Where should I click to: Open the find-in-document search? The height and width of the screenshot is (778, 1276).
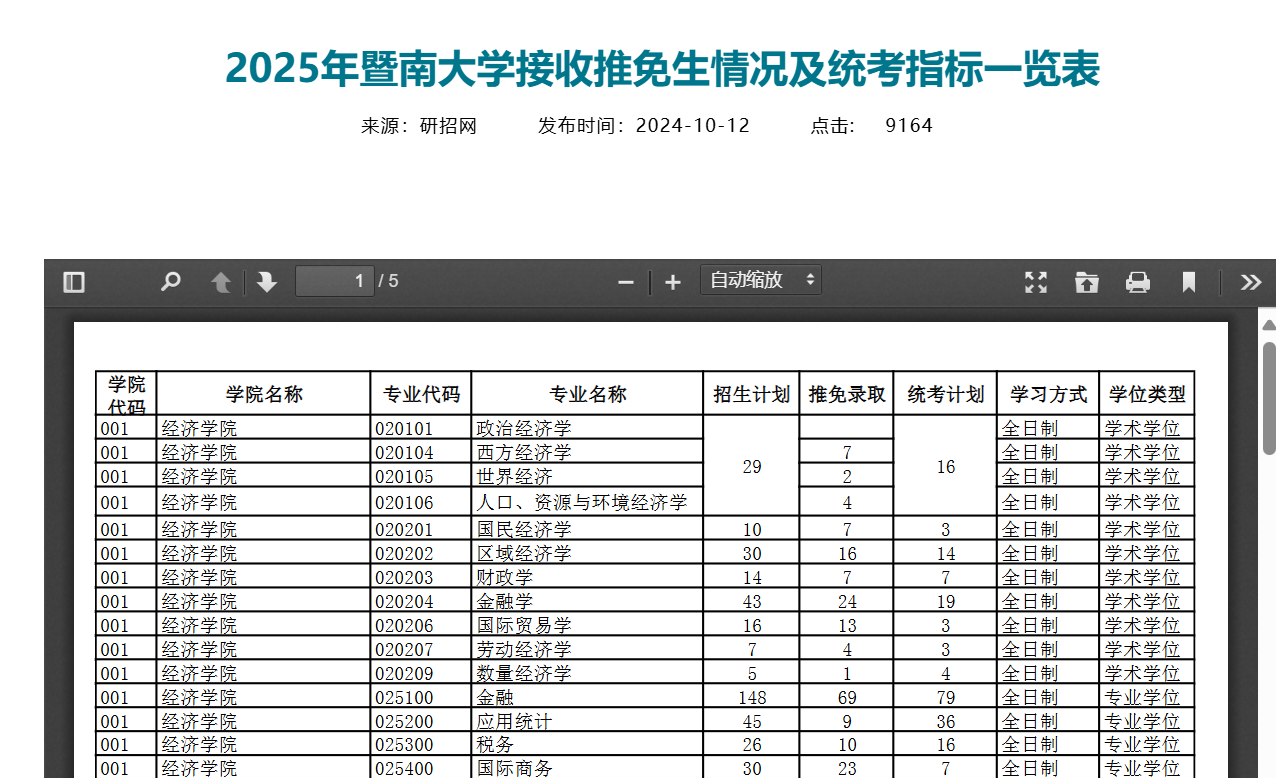tap(171, 282)
